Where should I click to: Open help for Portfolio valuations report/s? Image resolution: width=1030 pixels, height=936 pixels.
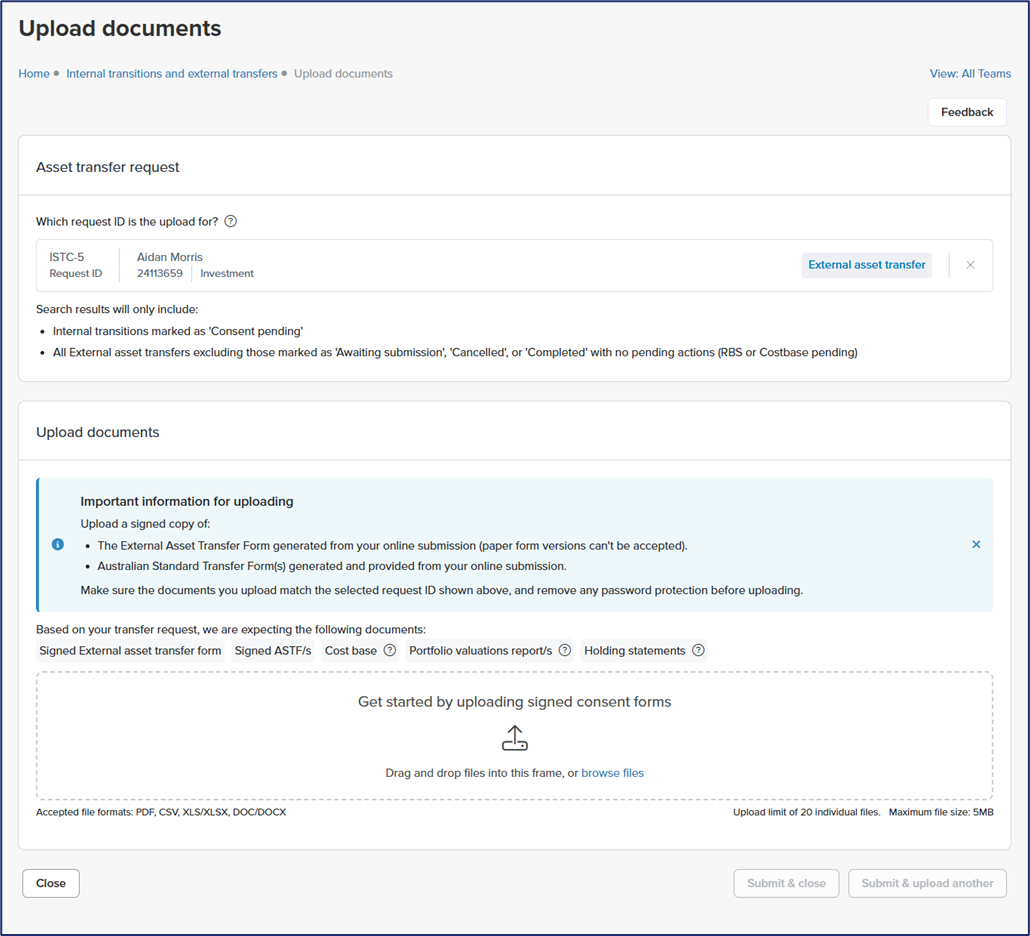point(565,651)
